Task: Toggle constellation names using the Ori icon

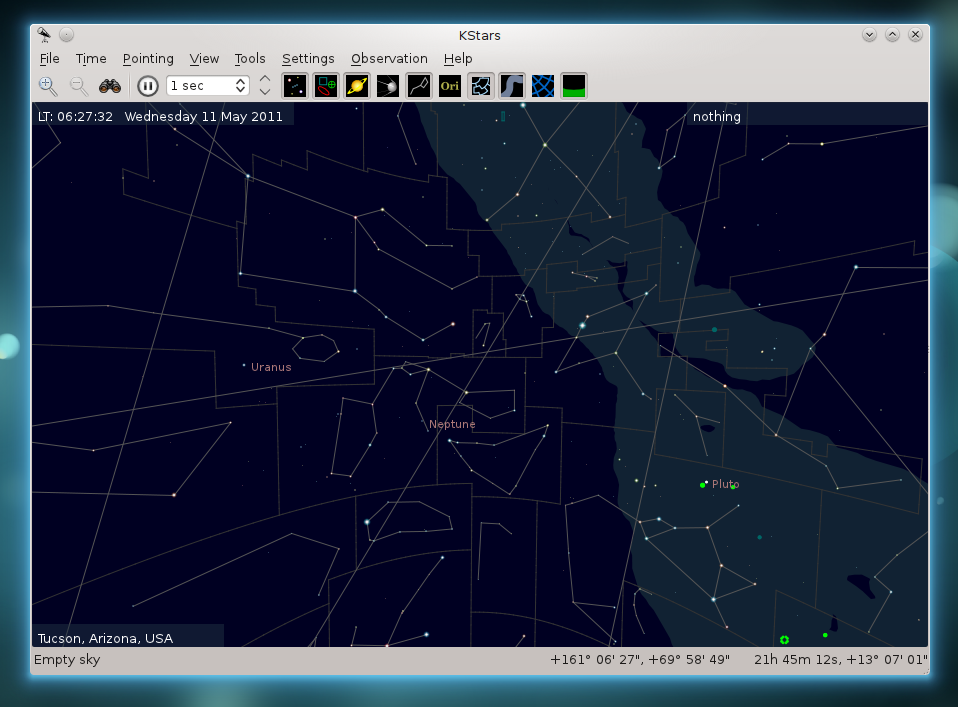Action: [450, 86]
